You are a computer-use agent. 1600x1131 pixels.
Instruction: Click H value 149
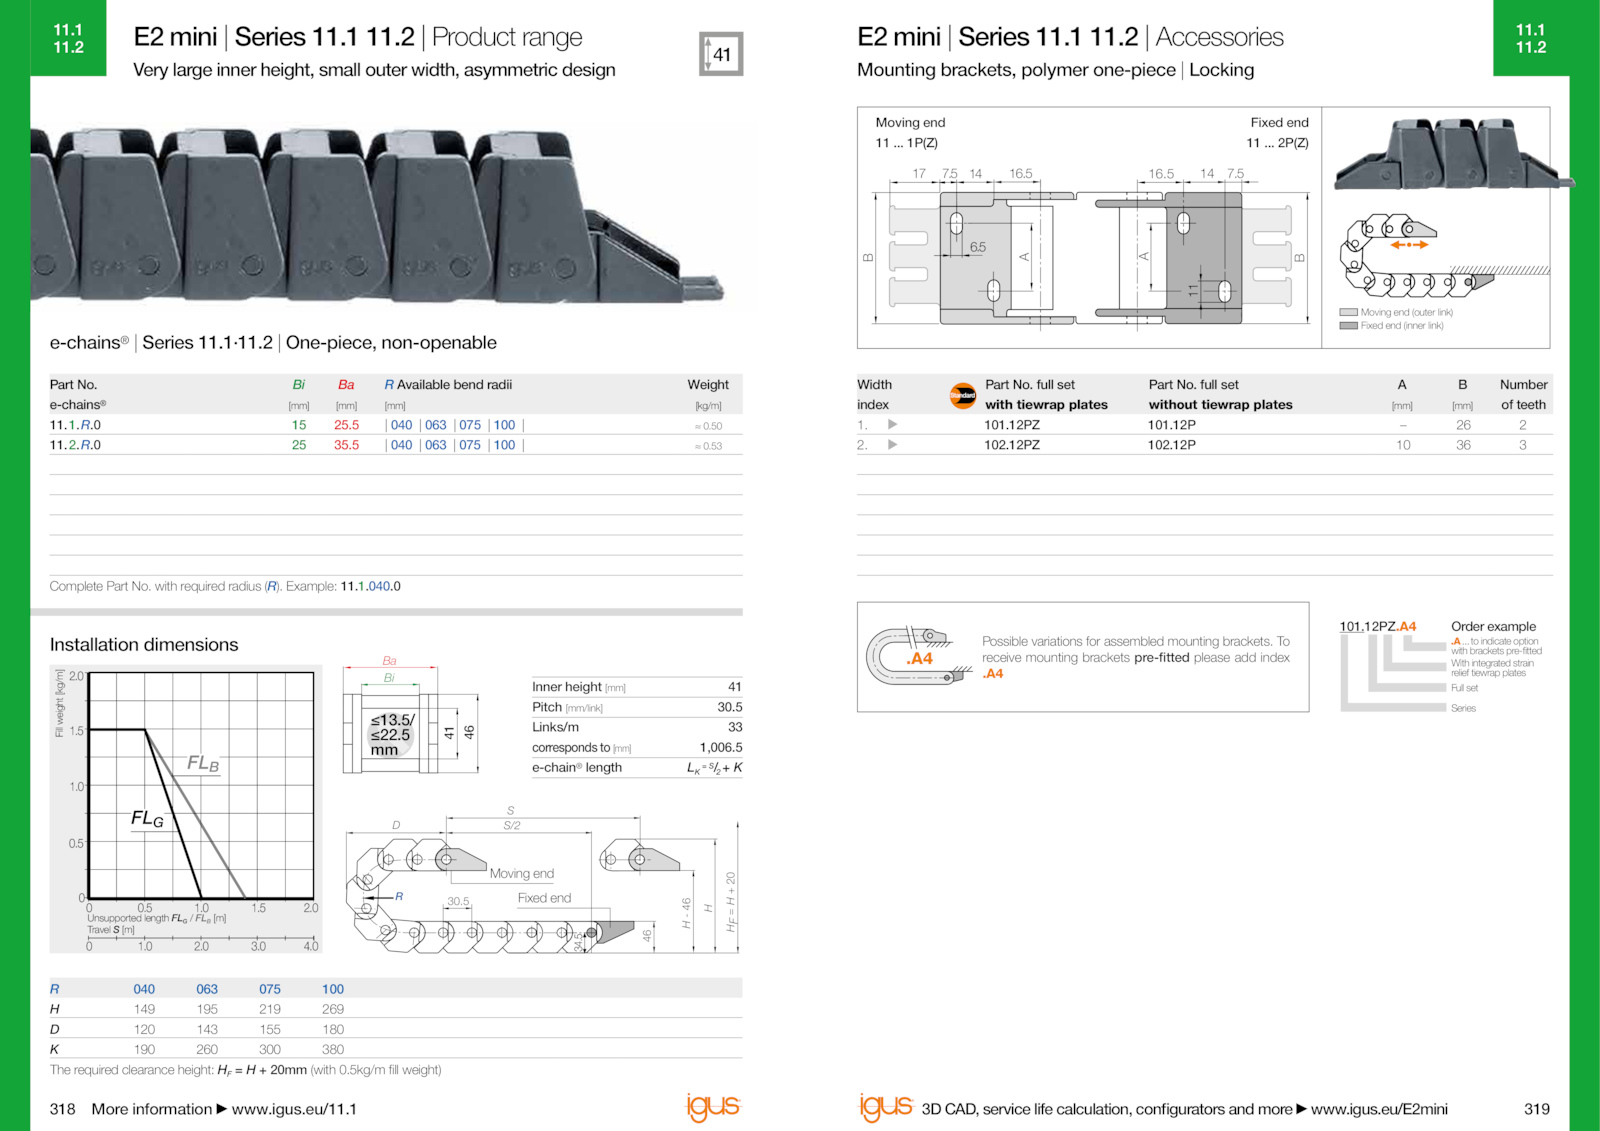[x=144, y=1009]
